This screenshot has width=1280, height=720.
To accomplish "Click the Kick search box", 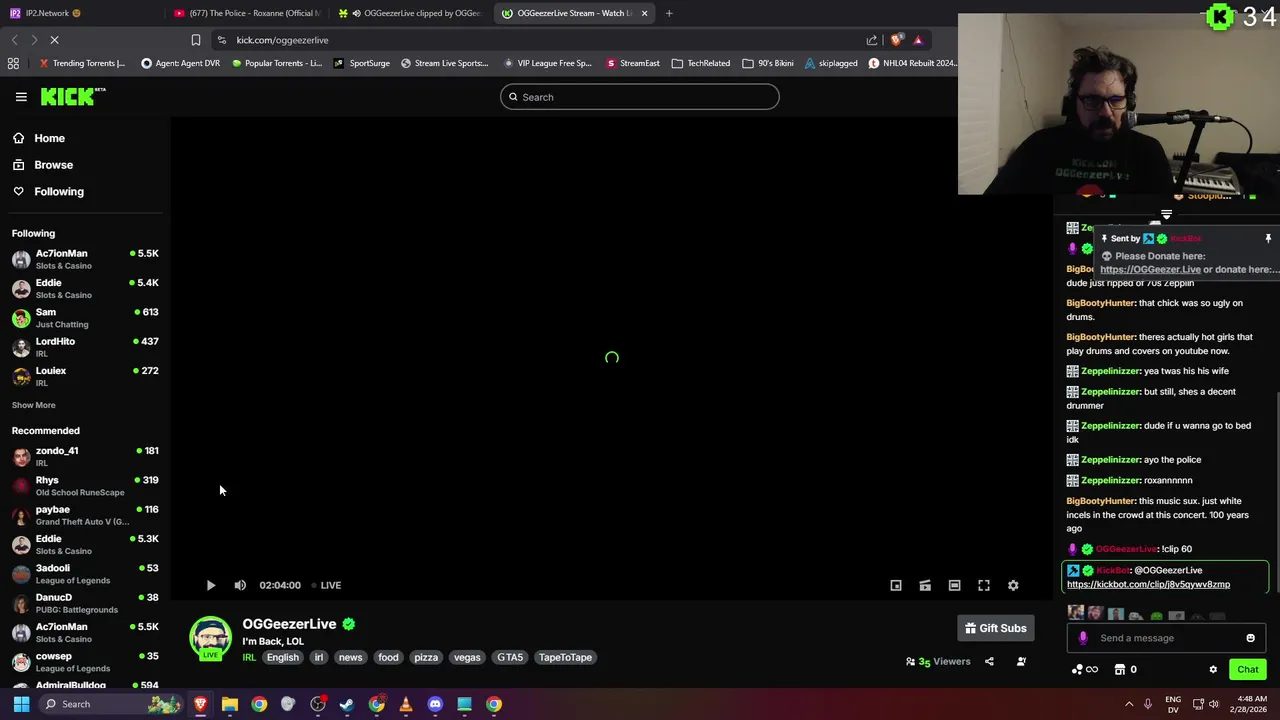I will coord(640,97).
